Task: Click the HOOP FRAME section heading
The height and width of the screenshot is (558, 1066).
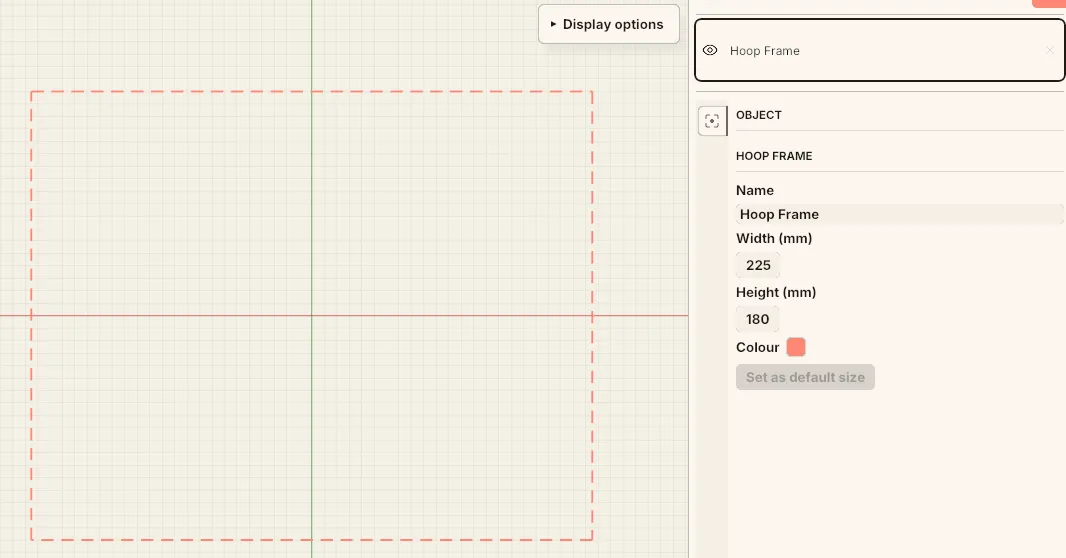Action: click(774, 156)
